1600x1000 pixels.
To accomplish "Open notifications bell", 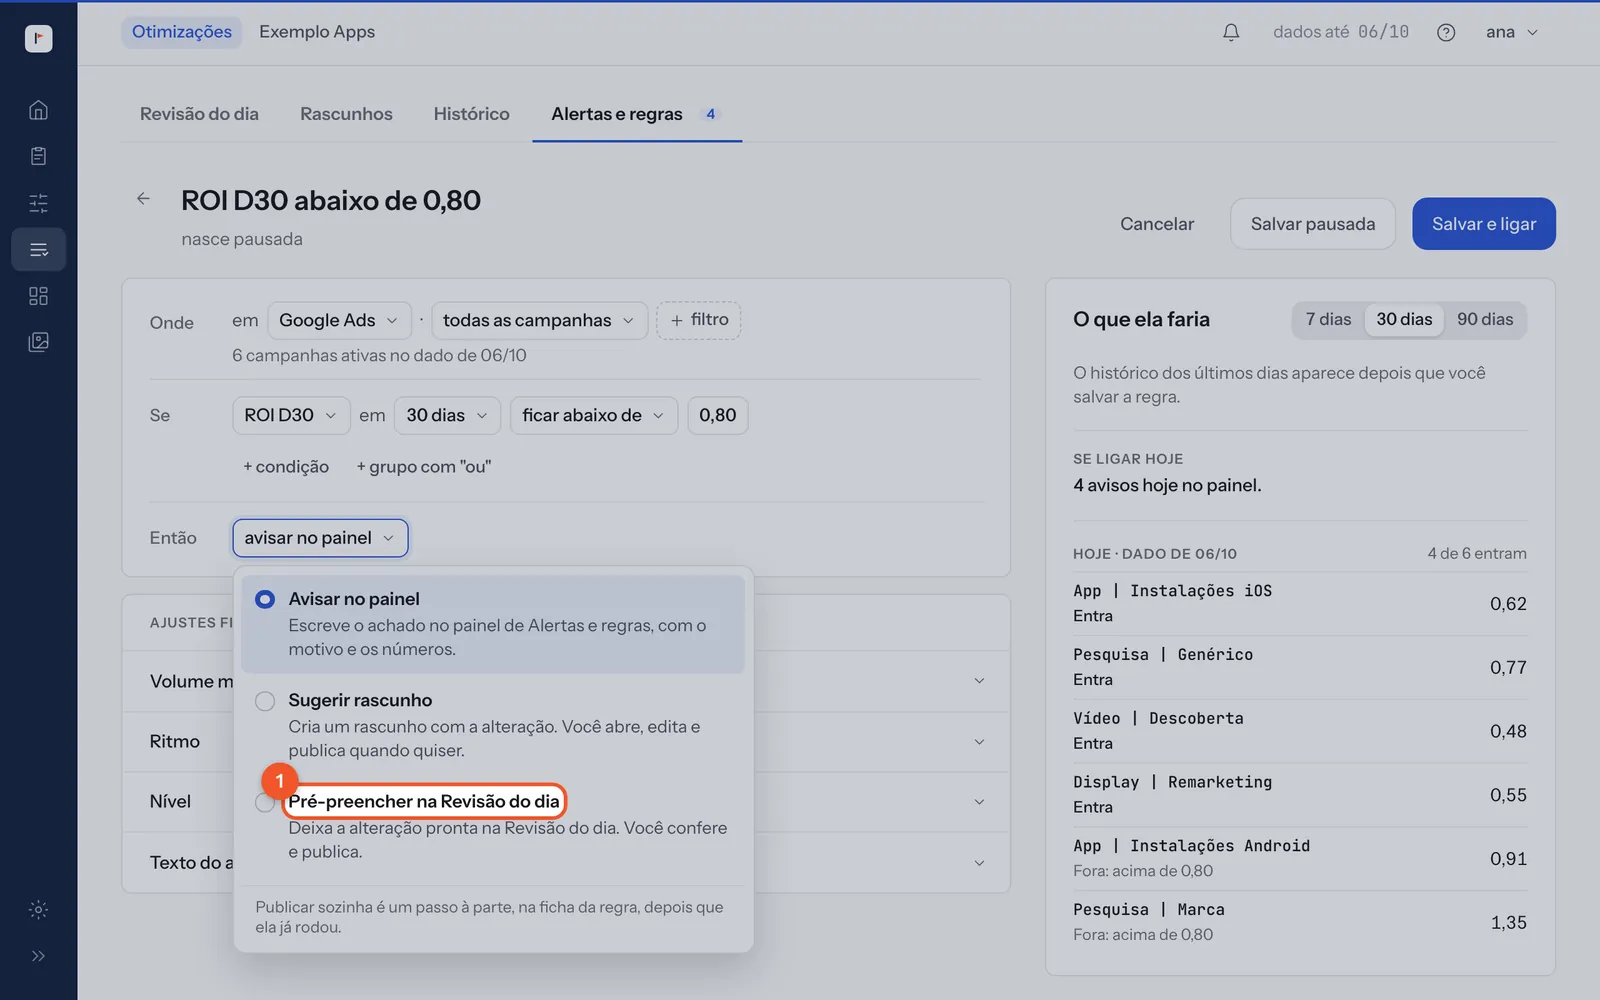I will 1231,32.
